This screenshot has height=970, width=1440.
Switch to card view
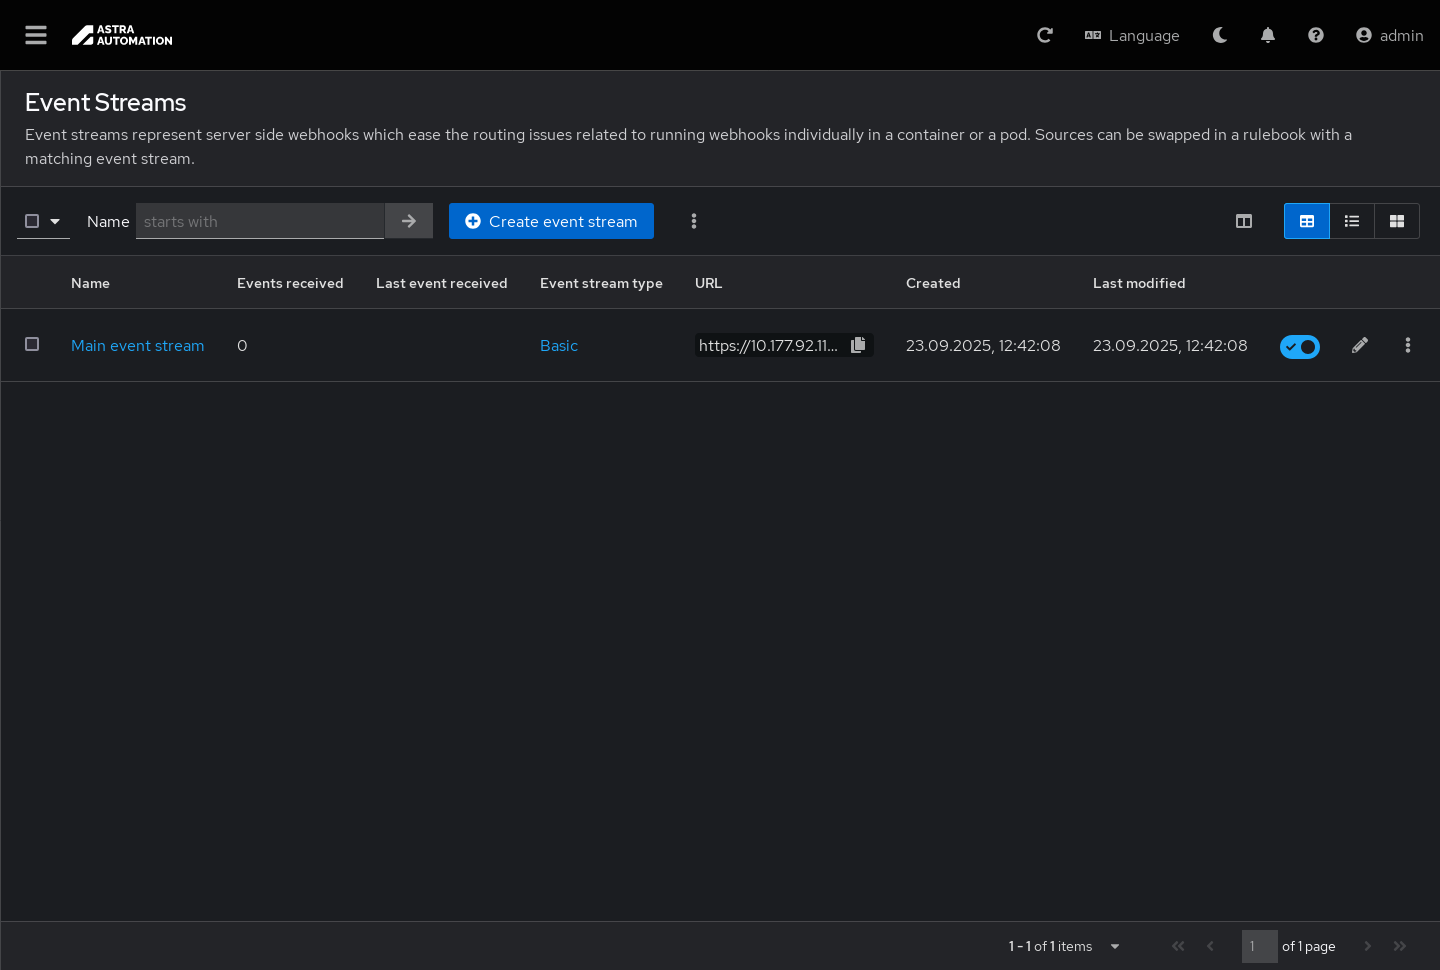[x=1397, y=221]
